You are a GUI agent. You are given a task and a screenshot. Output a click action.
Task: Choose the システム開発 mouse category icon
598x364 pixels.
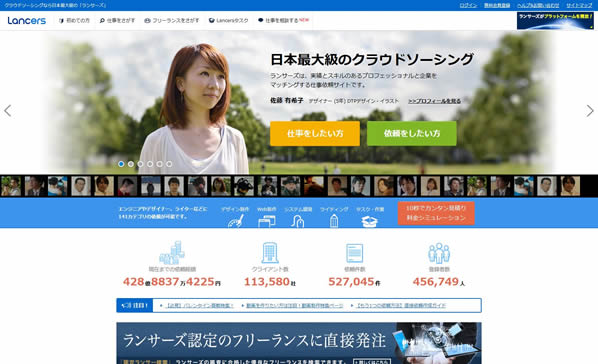(x=297, y=221)
